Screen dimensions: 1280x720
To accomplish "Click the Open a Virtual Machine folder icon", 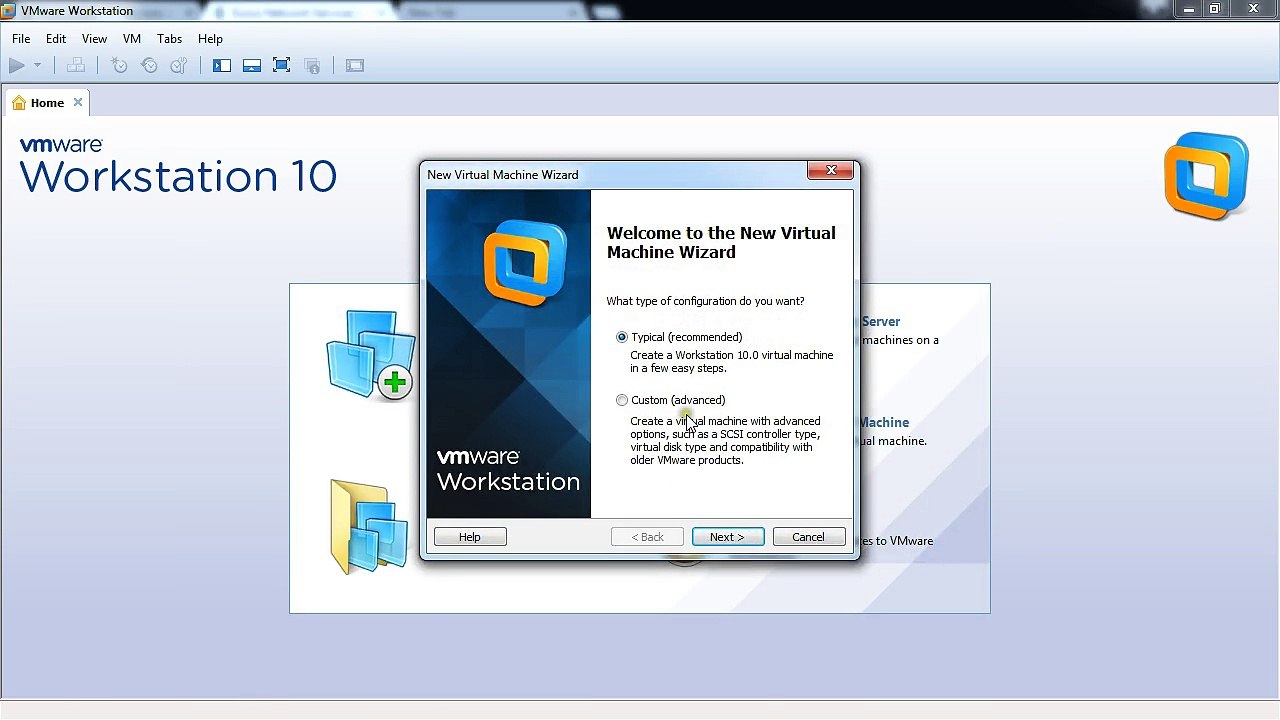I will pos(369,526).
